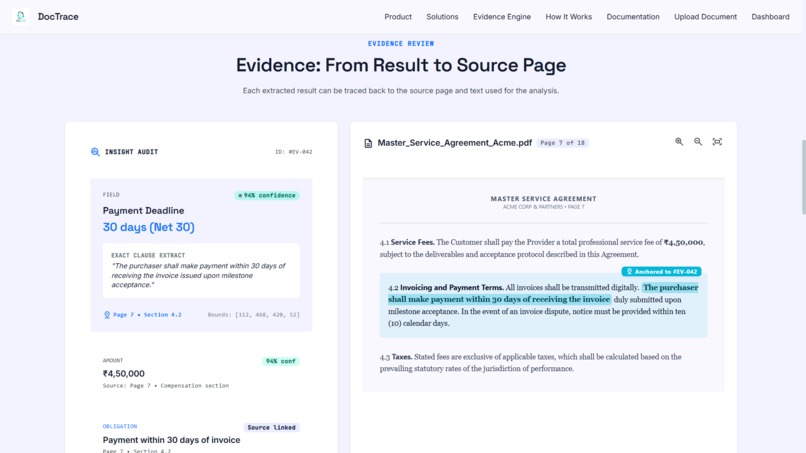Click the Source: Page 7 Compensation section text

click(166, 386)
